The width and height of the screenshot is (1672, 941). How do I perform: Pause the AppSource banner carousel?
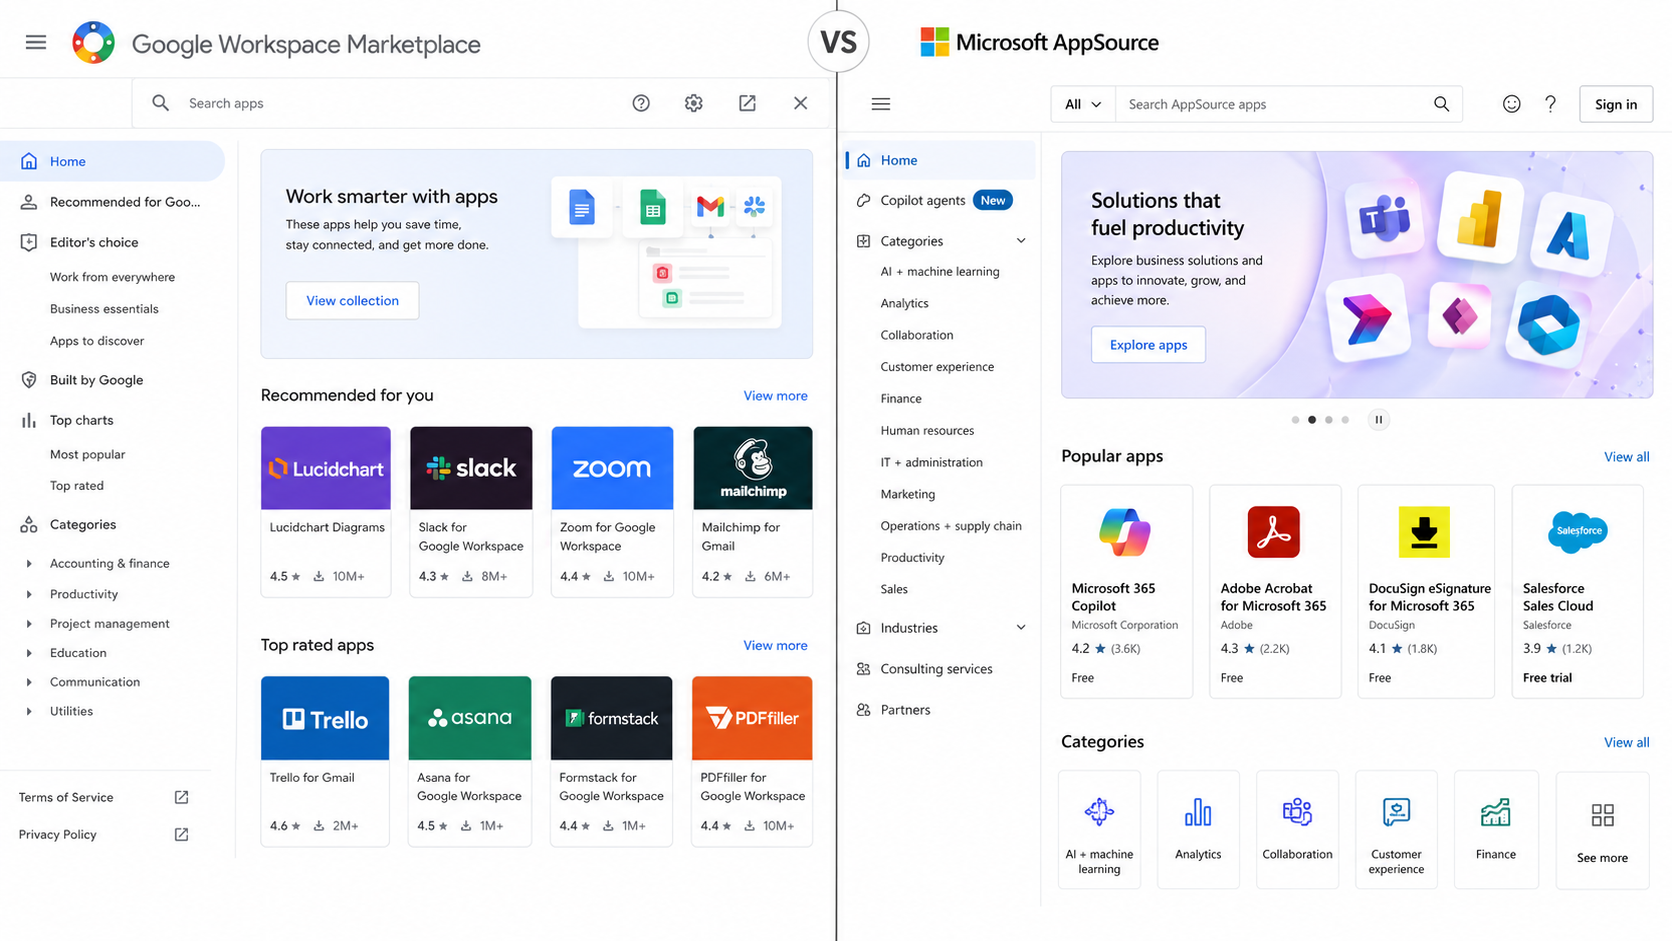[1378, 420]
